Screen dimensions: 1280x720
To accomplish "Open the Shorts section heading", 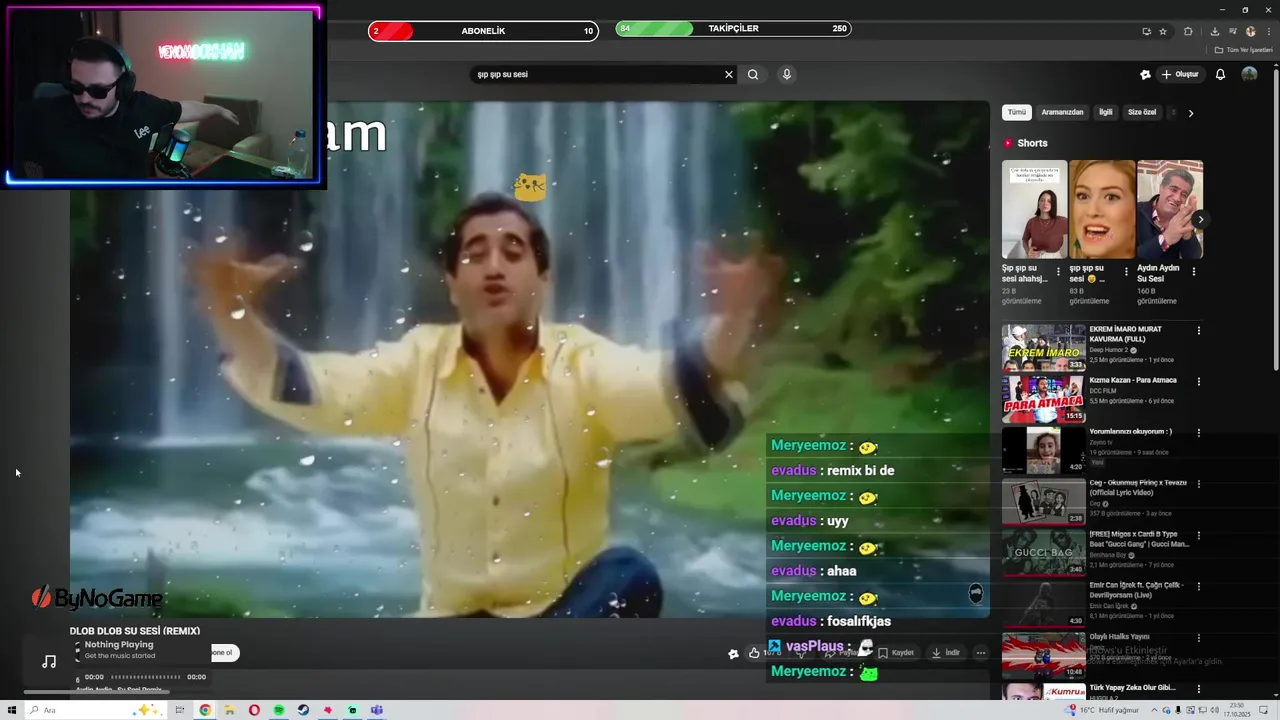I will (x=1032, y=143).
